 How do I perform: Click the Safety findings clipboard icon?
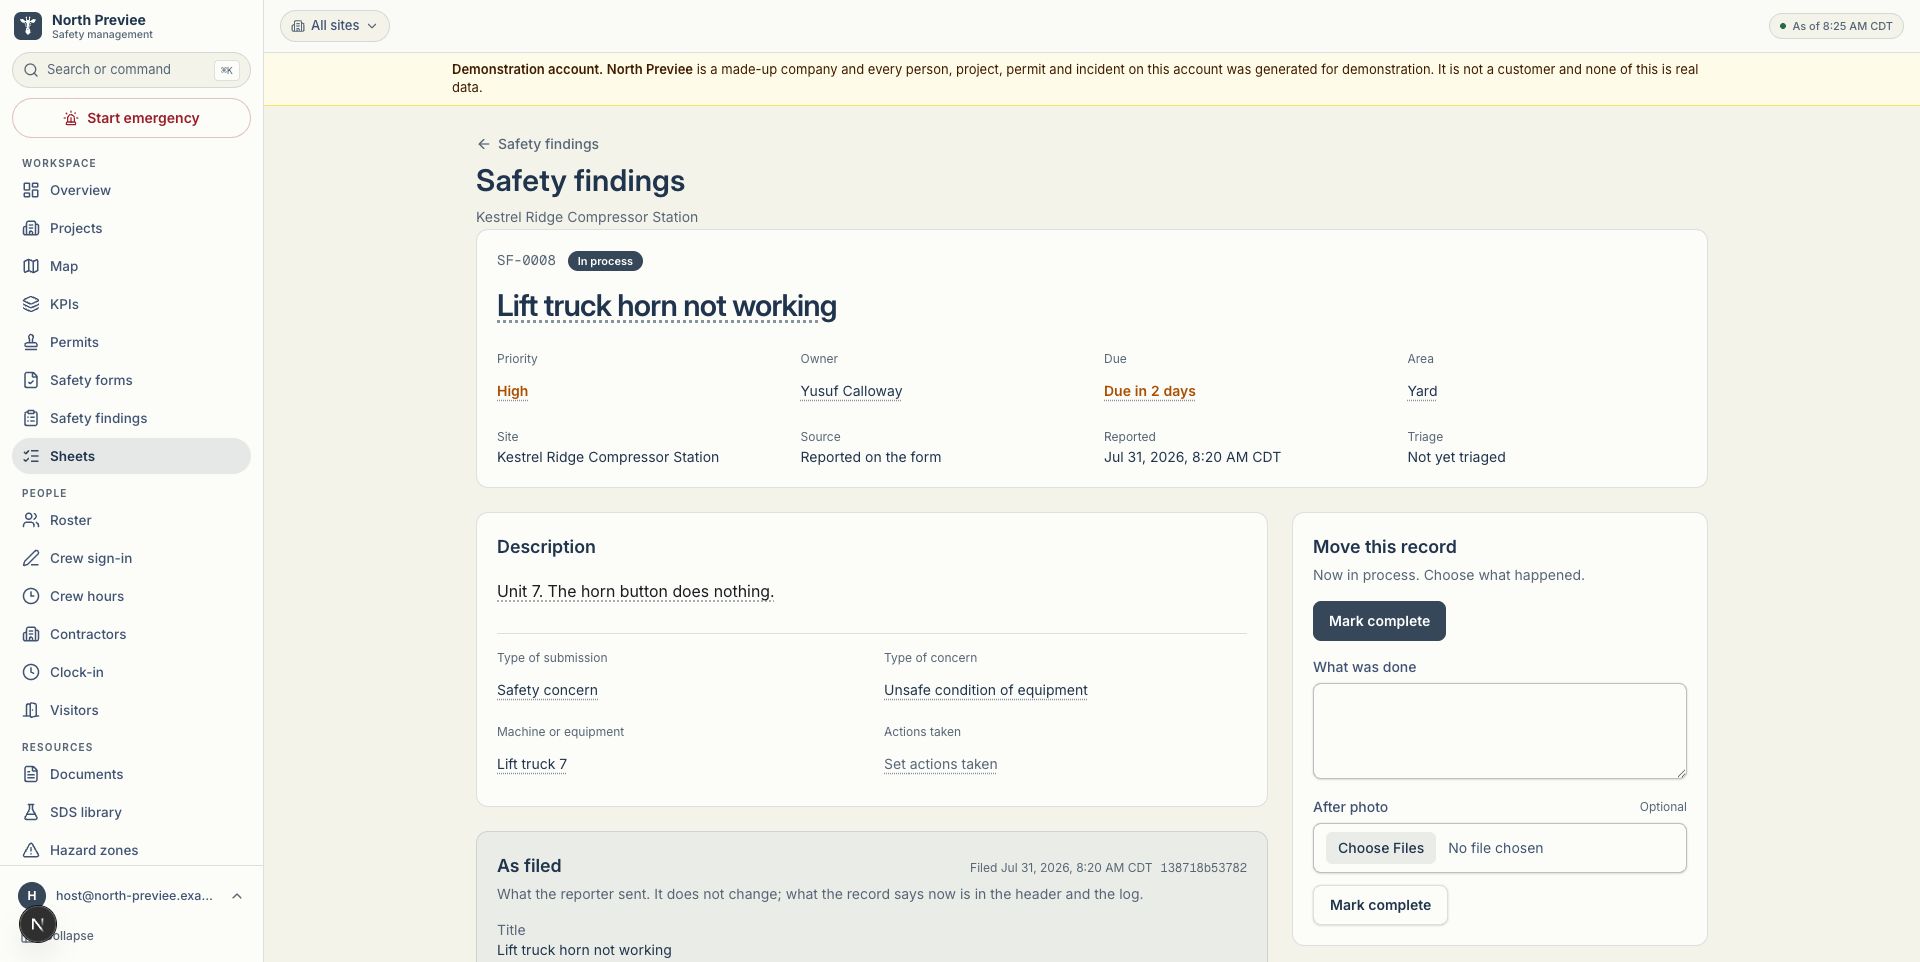(x=31, y=418)
